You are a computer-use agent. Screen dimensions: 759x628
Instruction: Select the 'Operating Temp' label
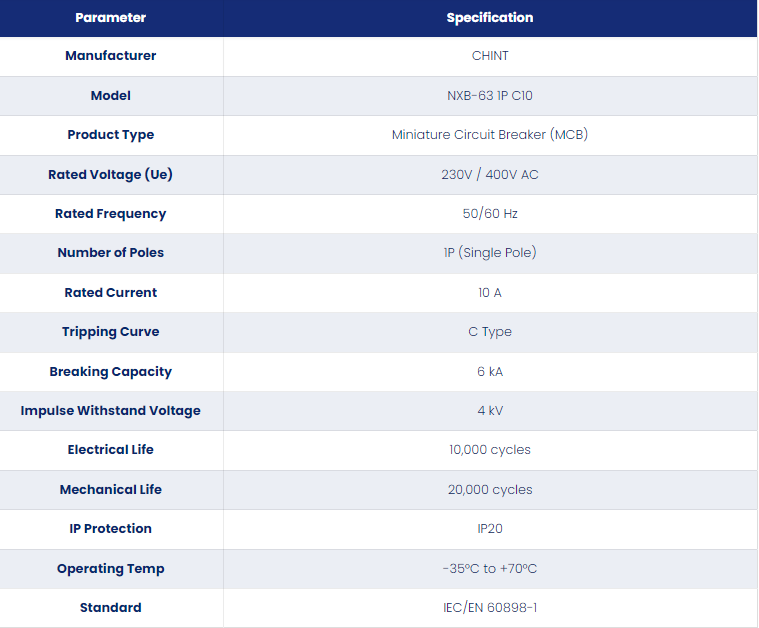pos(110,568)
